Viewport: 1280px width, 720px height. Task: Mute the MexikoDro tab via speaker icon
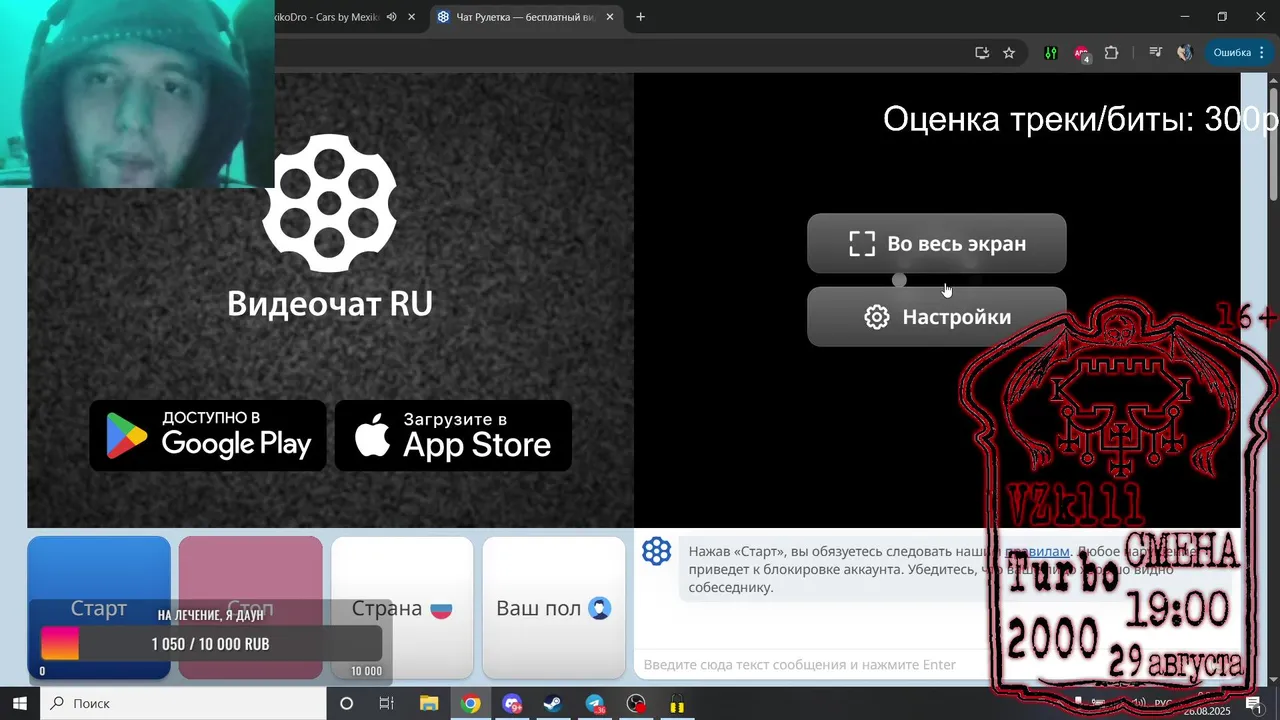point(391,17)
